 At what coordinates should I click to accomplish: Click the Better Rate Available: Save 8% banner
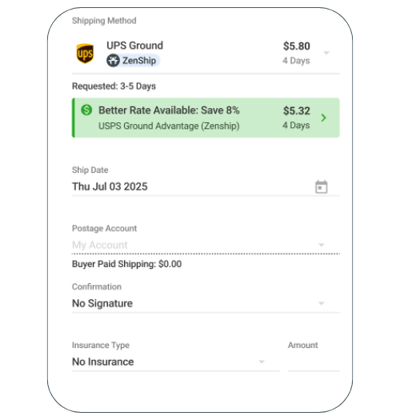coord(206,118)
